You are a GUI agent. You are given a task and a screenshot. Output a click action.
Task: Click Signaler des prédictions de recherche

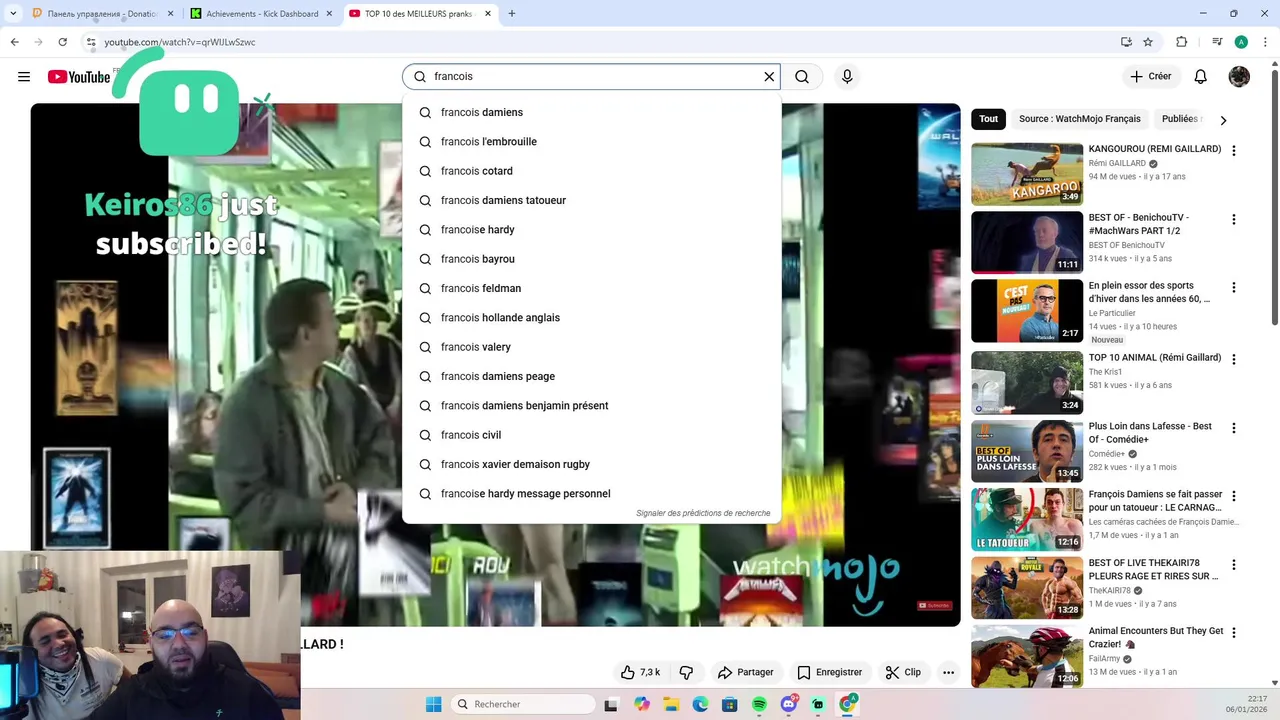pyautogui.click(x=703, y=513)
